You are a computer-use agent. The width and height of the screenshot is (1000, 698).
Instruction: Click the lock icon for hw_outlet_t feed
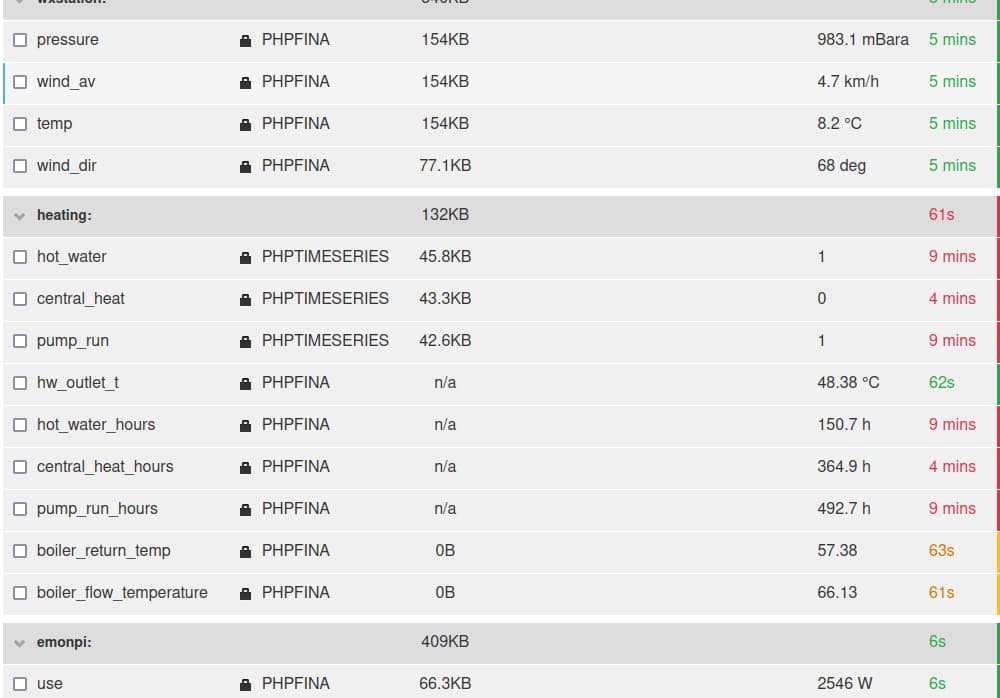tap(245, 383)
